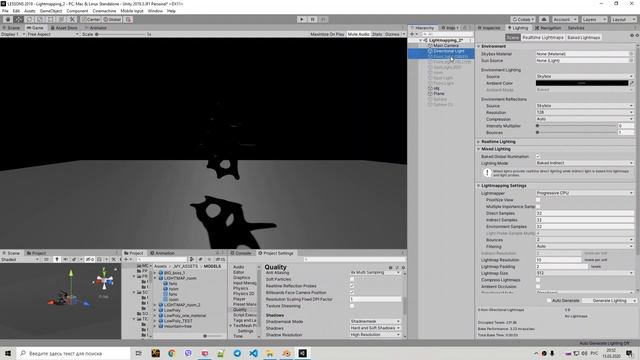Toggle Billboards Face Camera Position checkbox
Viewport: 640px width, 360px height.
coord(352,292)
